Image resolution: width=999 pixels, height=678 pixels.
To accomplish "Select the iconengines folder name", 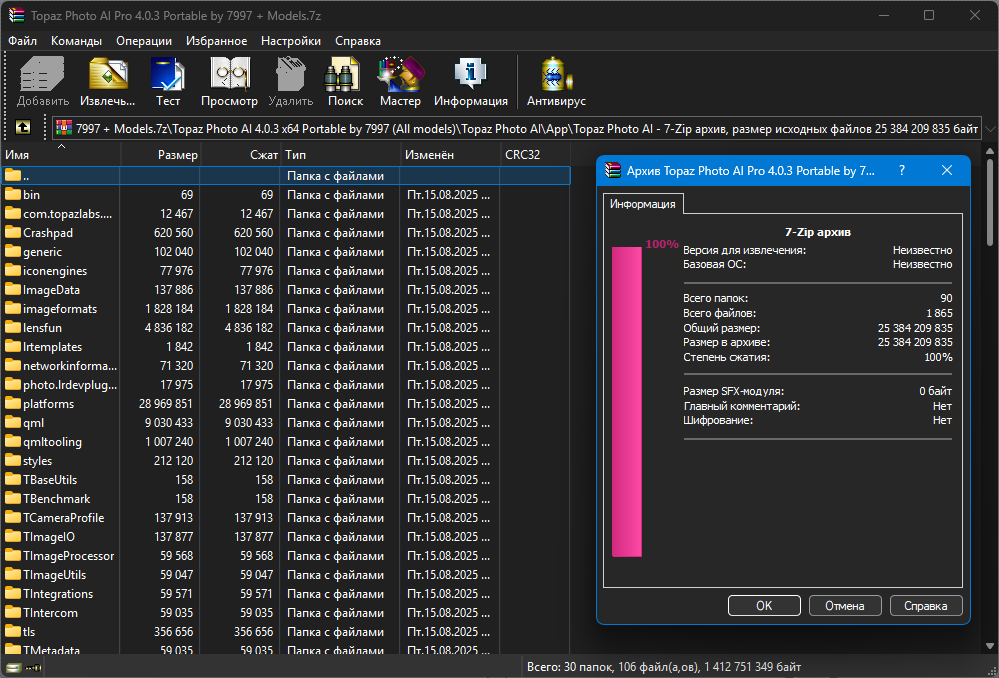I will pyautogui.click(x=55, y=271).
